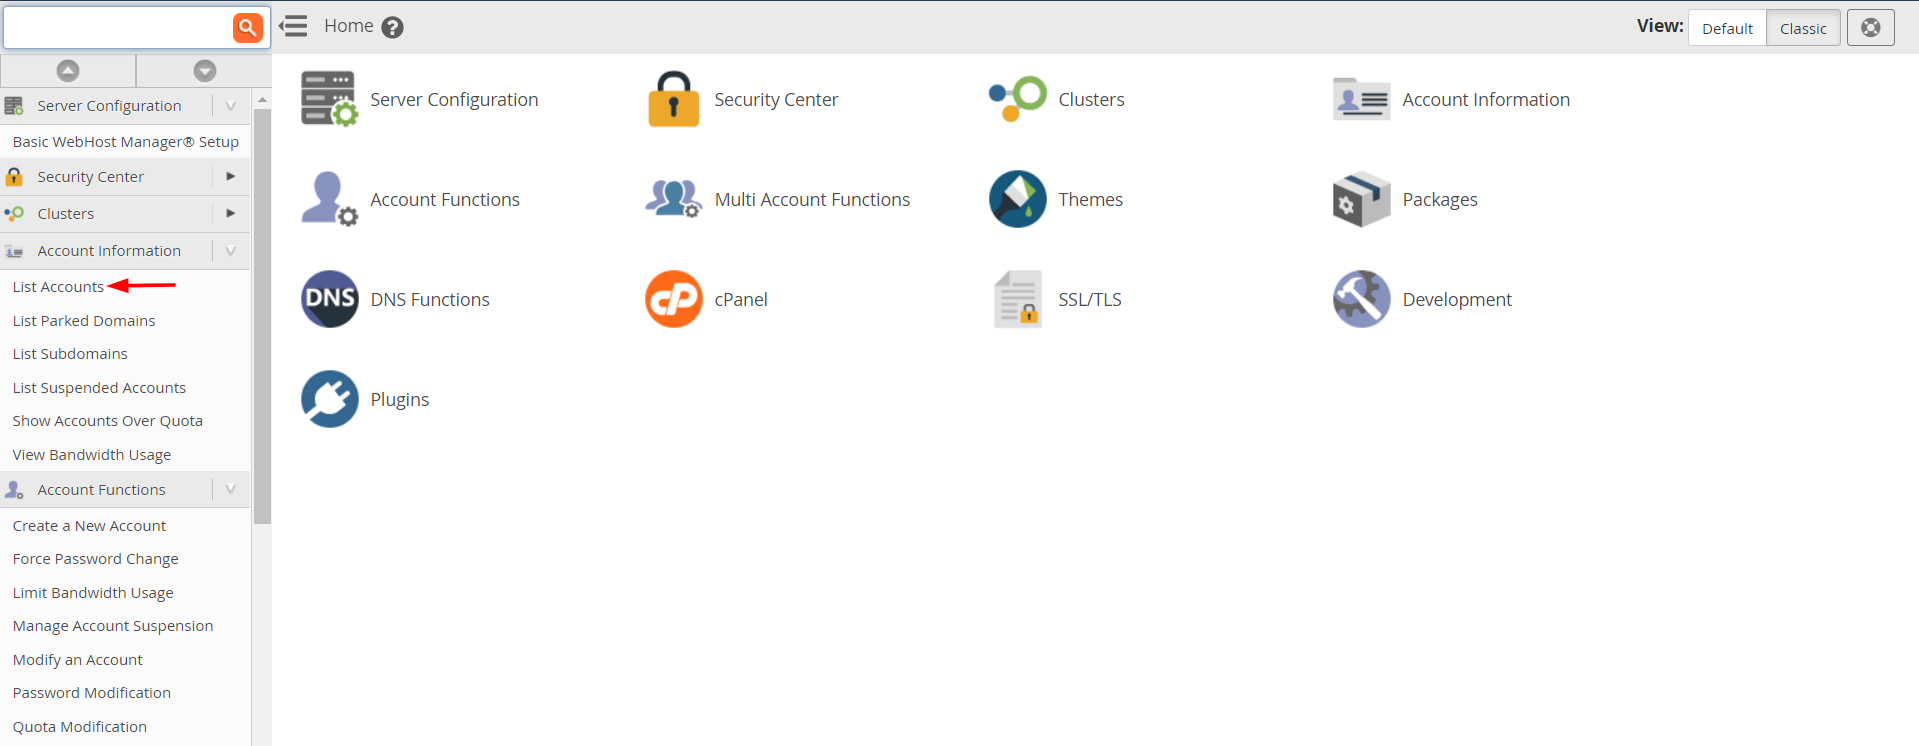Image resolution: width=1919 pixels, height=746 pixels.
Task: Select Account Functions sidebar heading
Action: coord(101,489)
